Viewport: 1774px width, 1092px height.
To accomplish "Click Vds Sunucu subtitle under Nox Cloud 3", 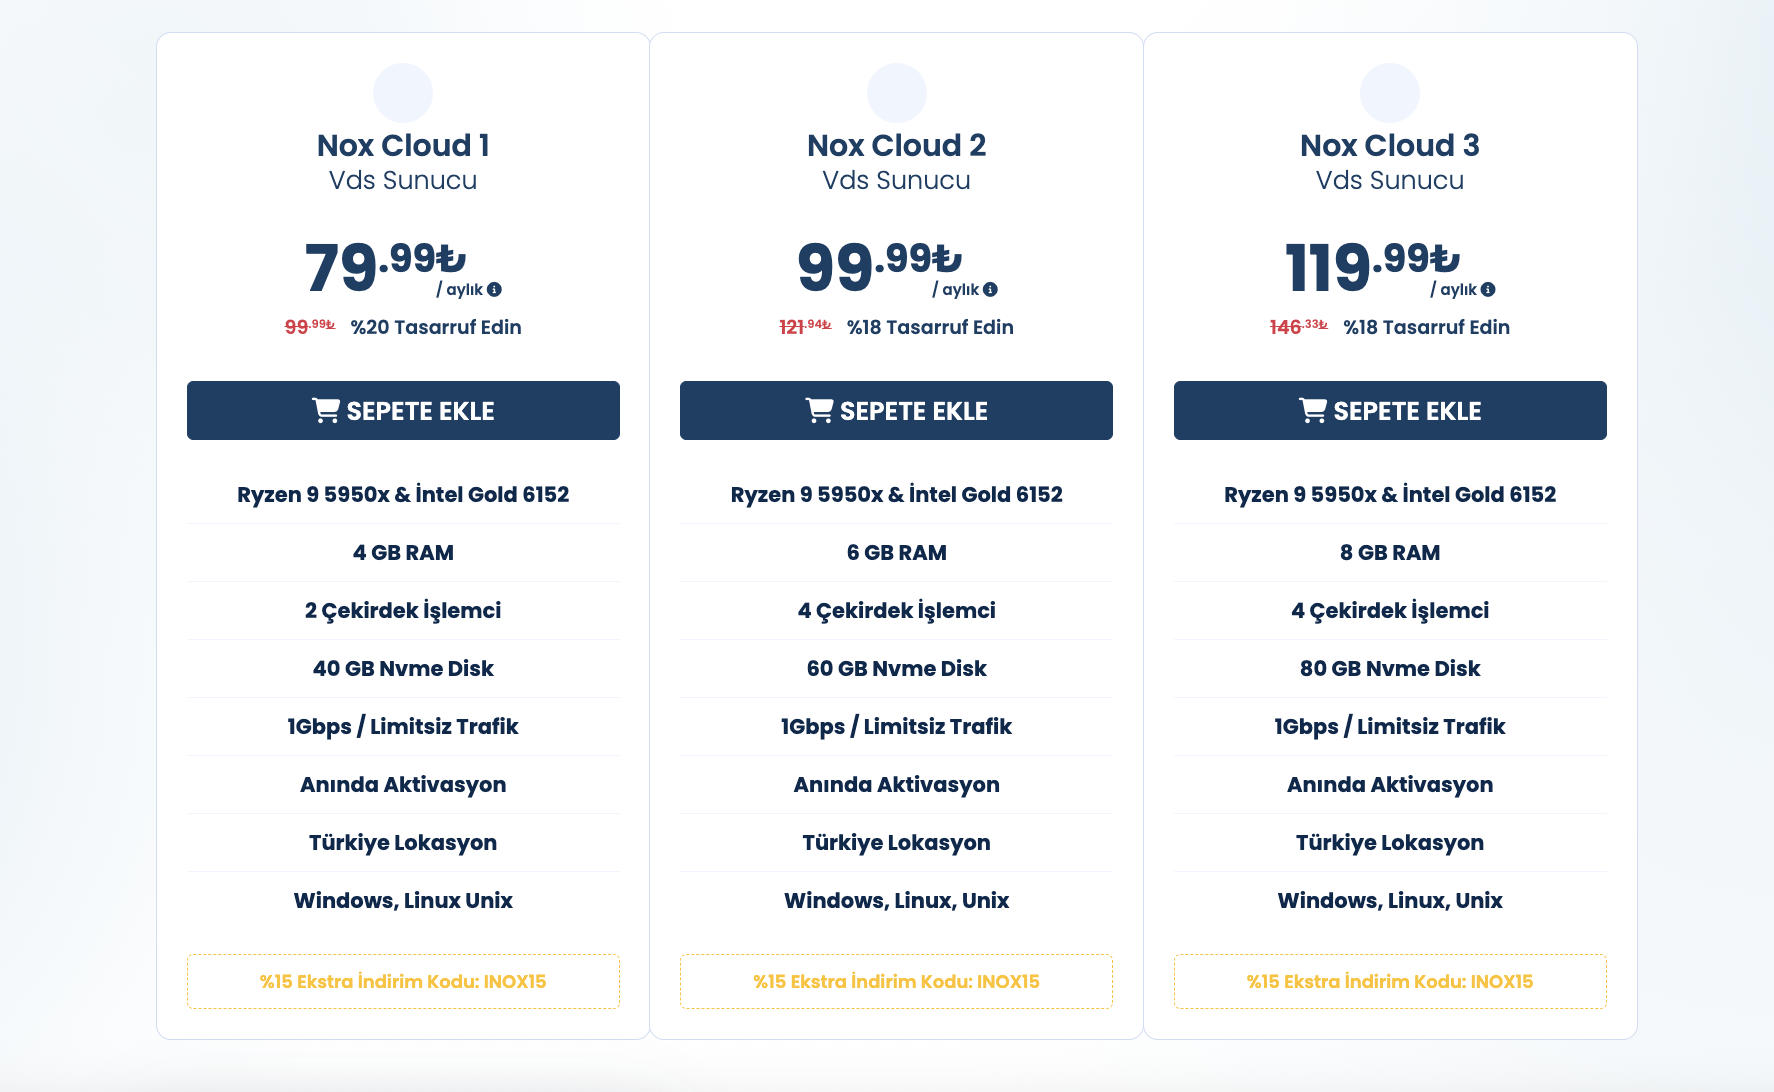I will click(1390, 180).
